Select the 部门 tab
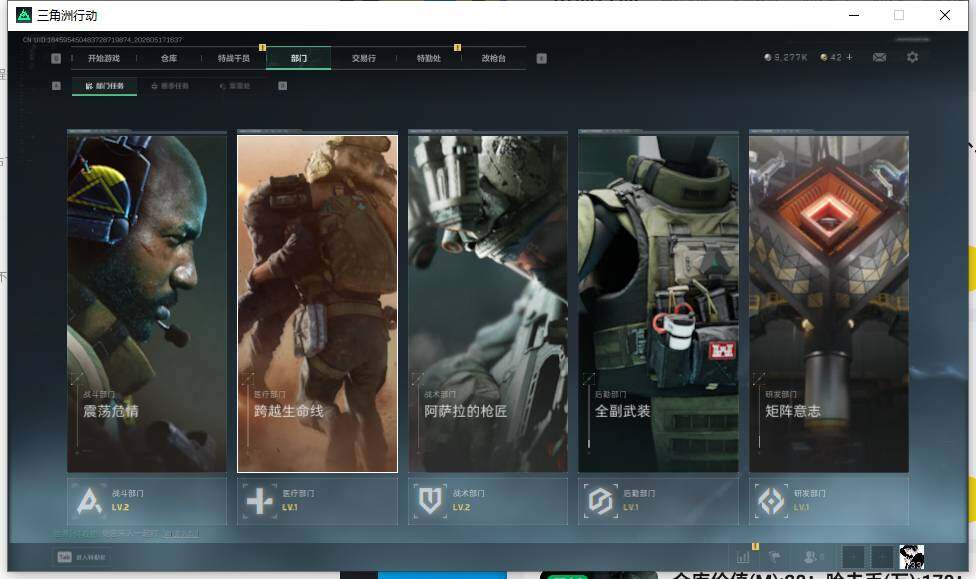Screen dimensions: 976x579 tap(299, 59)
